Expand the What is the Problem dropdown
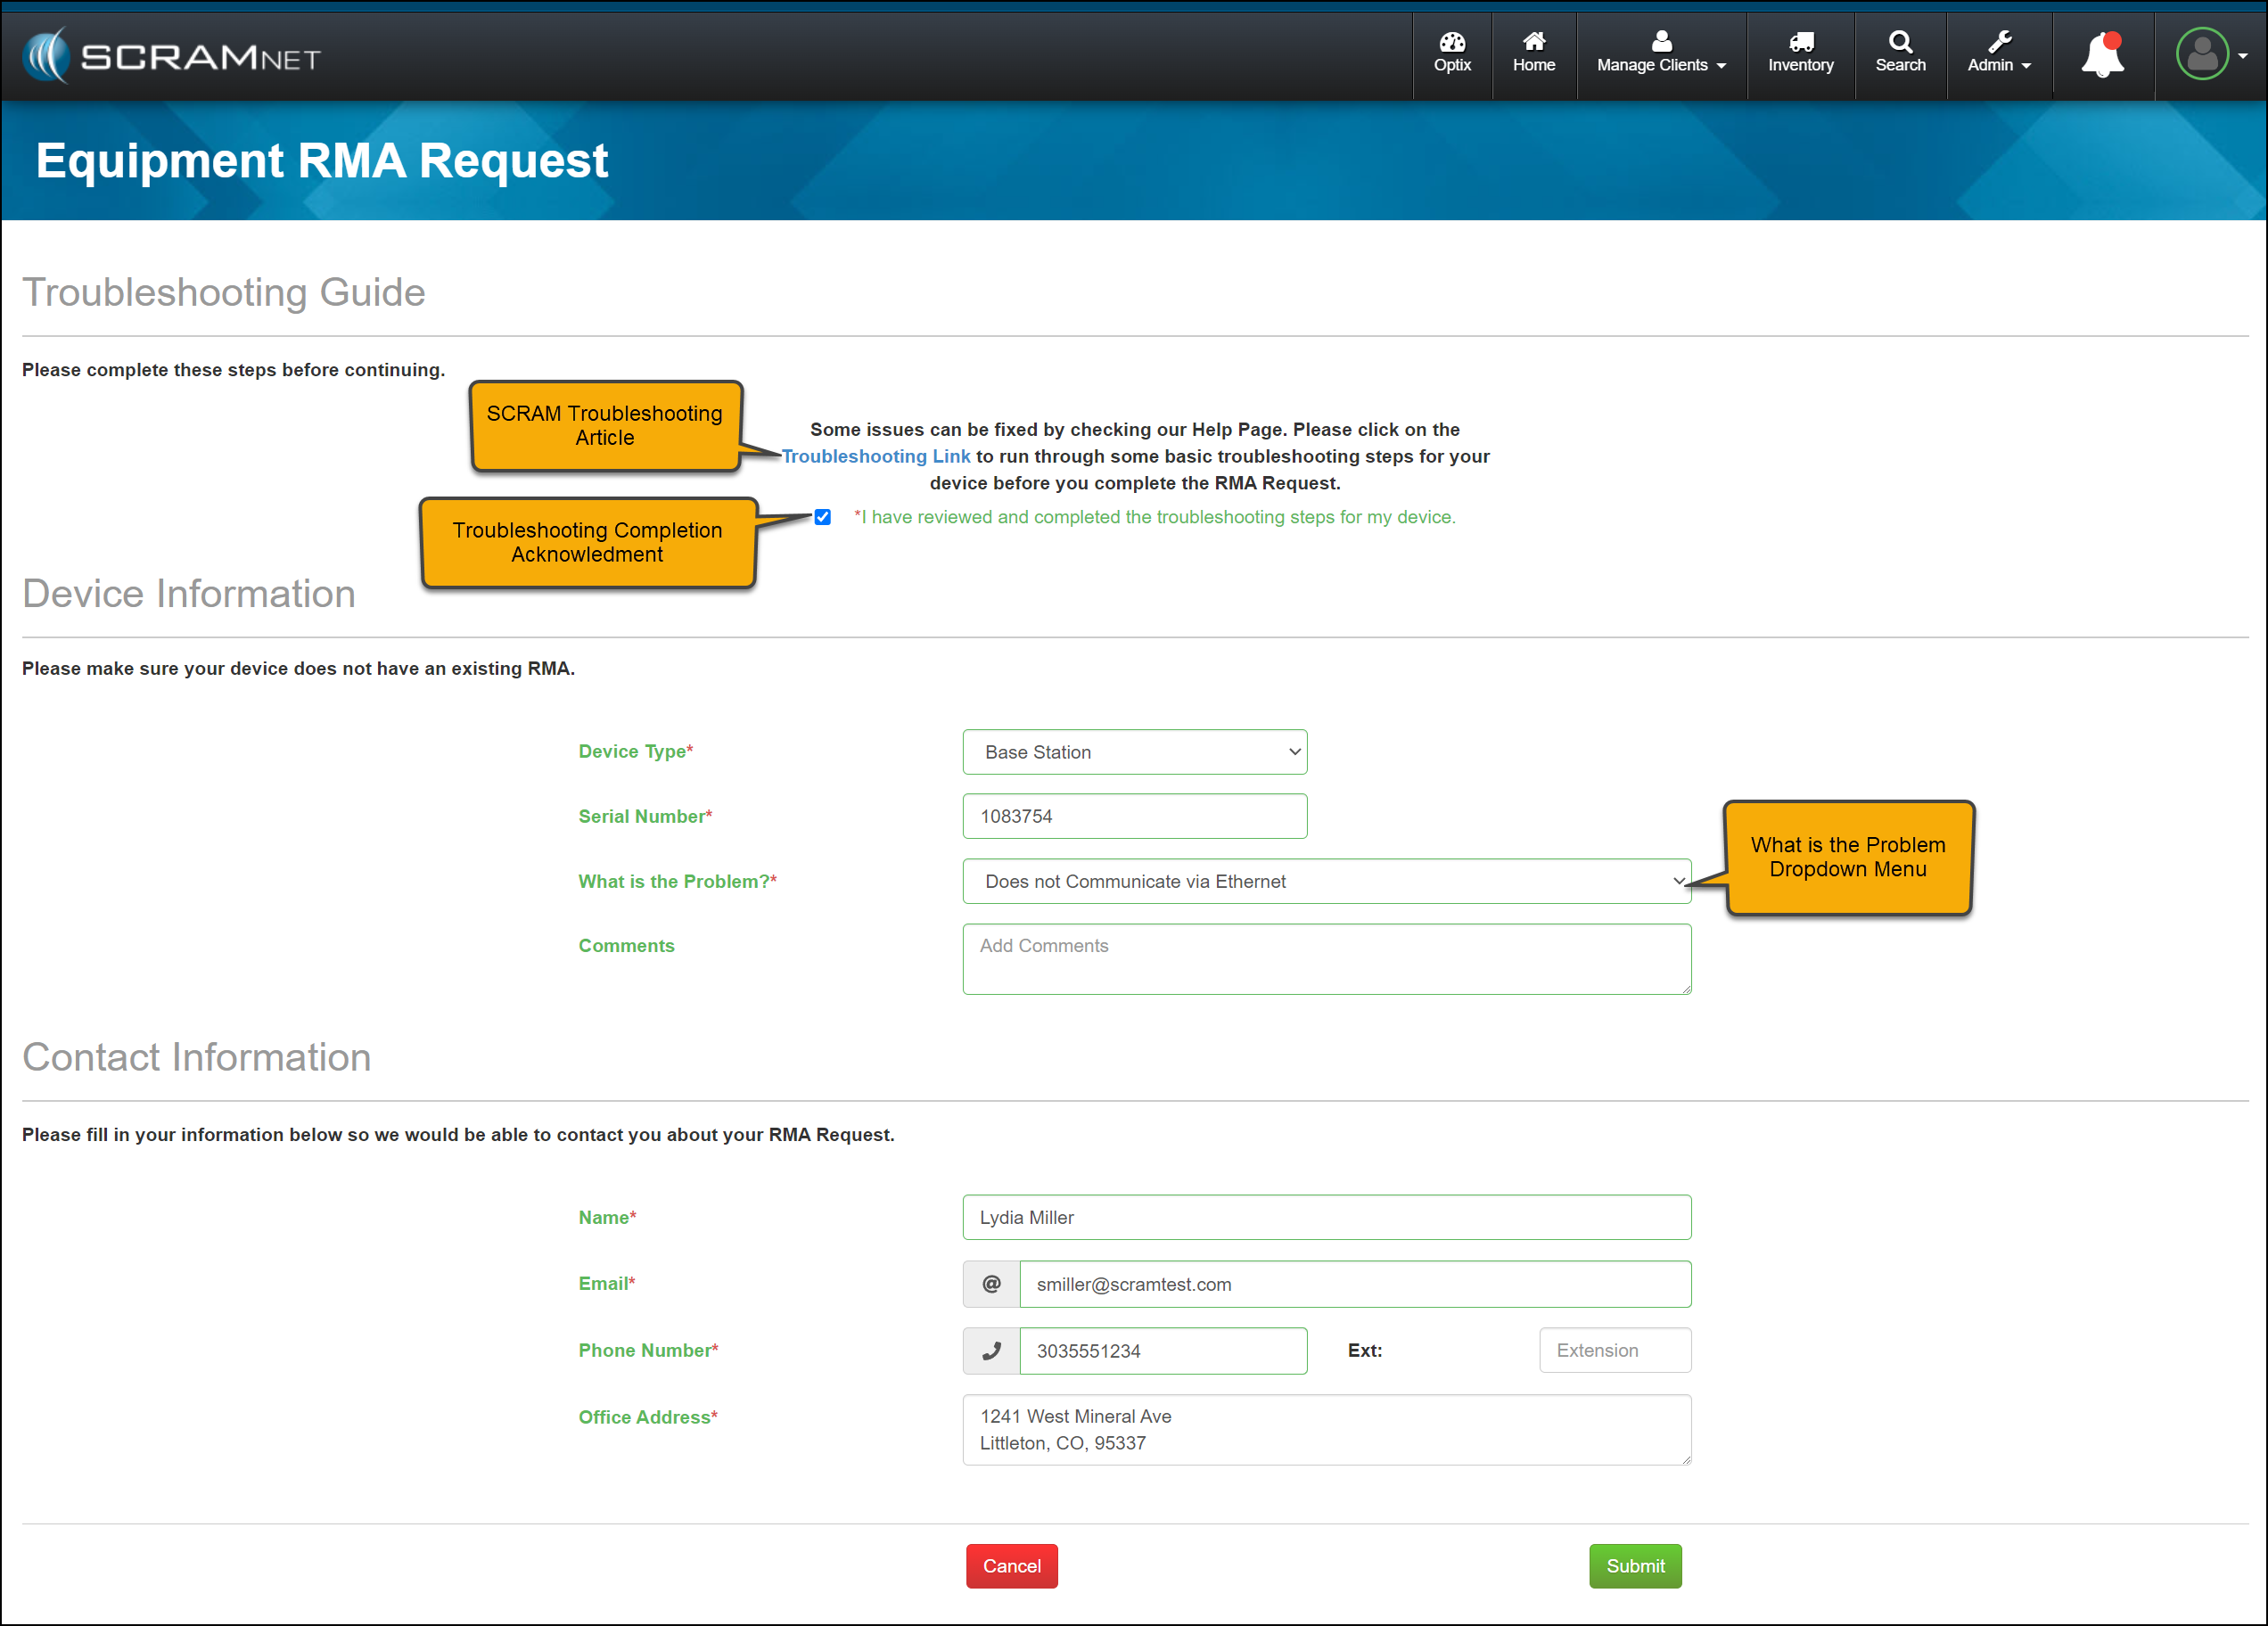This screenshot has width=2268, height=1626. click(x=1326, y=881)
